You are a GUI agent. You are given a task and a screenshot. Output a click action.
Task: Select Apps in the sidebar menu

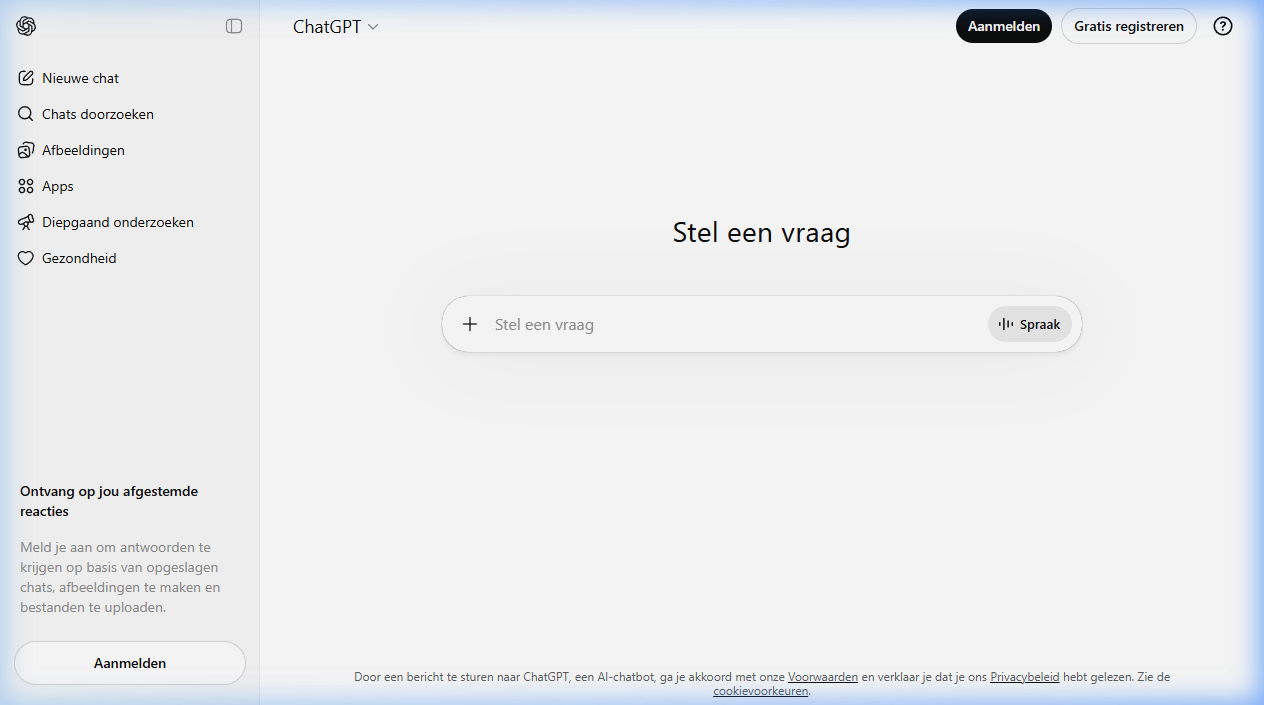58,186
